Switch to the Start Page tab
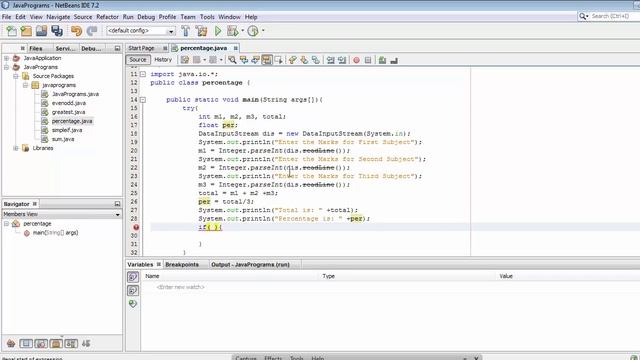Image resolution: width=640 pixels, height=360 pixels. click(141, 48)
